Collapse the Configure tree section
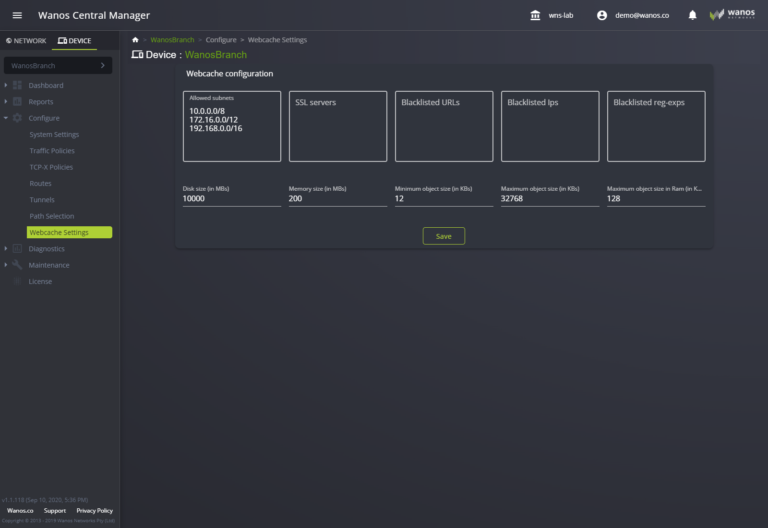 click(6, 118)
